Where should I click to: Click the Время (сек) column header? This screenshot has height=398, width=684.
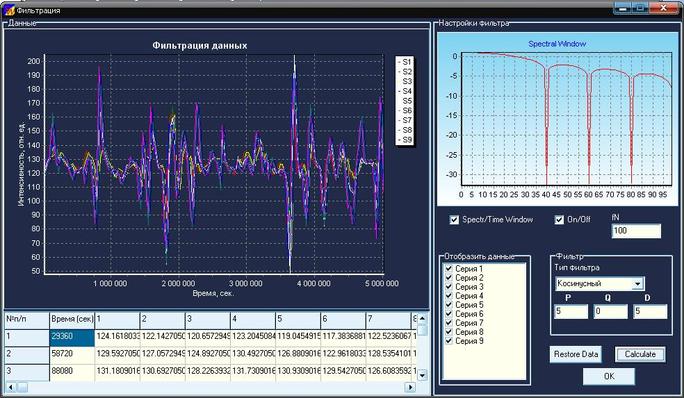[72, 320]
